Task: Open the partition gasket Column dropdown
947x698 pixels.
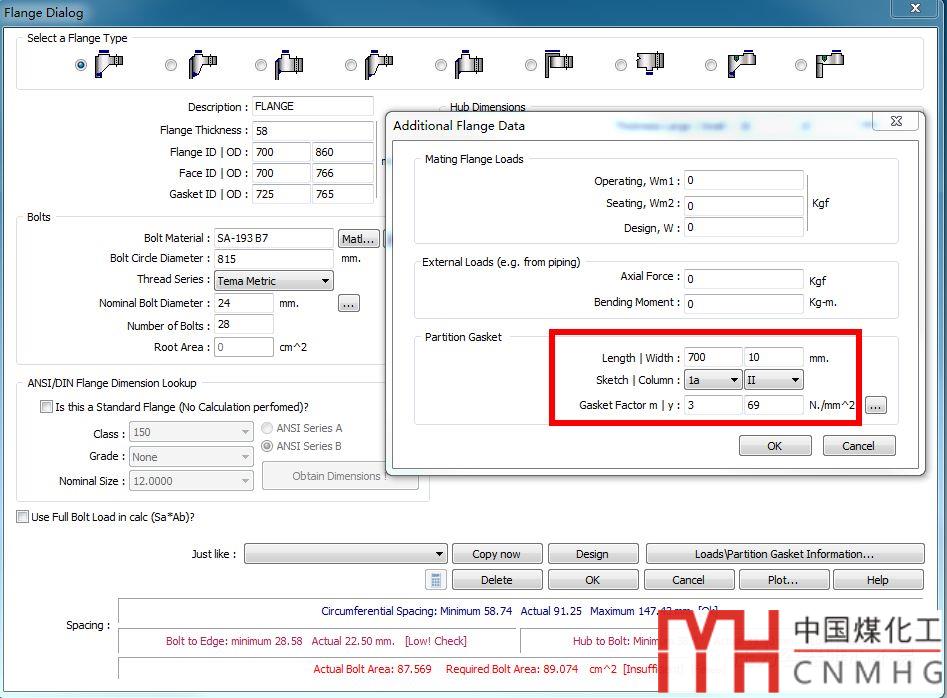Action: (x=774, y=380)
